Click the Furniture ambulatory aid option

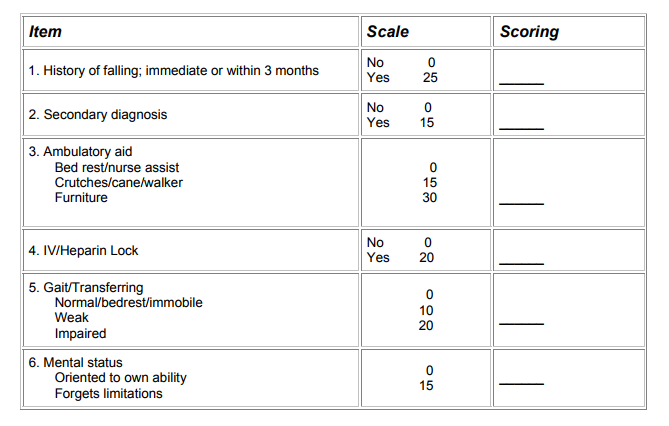81,197
